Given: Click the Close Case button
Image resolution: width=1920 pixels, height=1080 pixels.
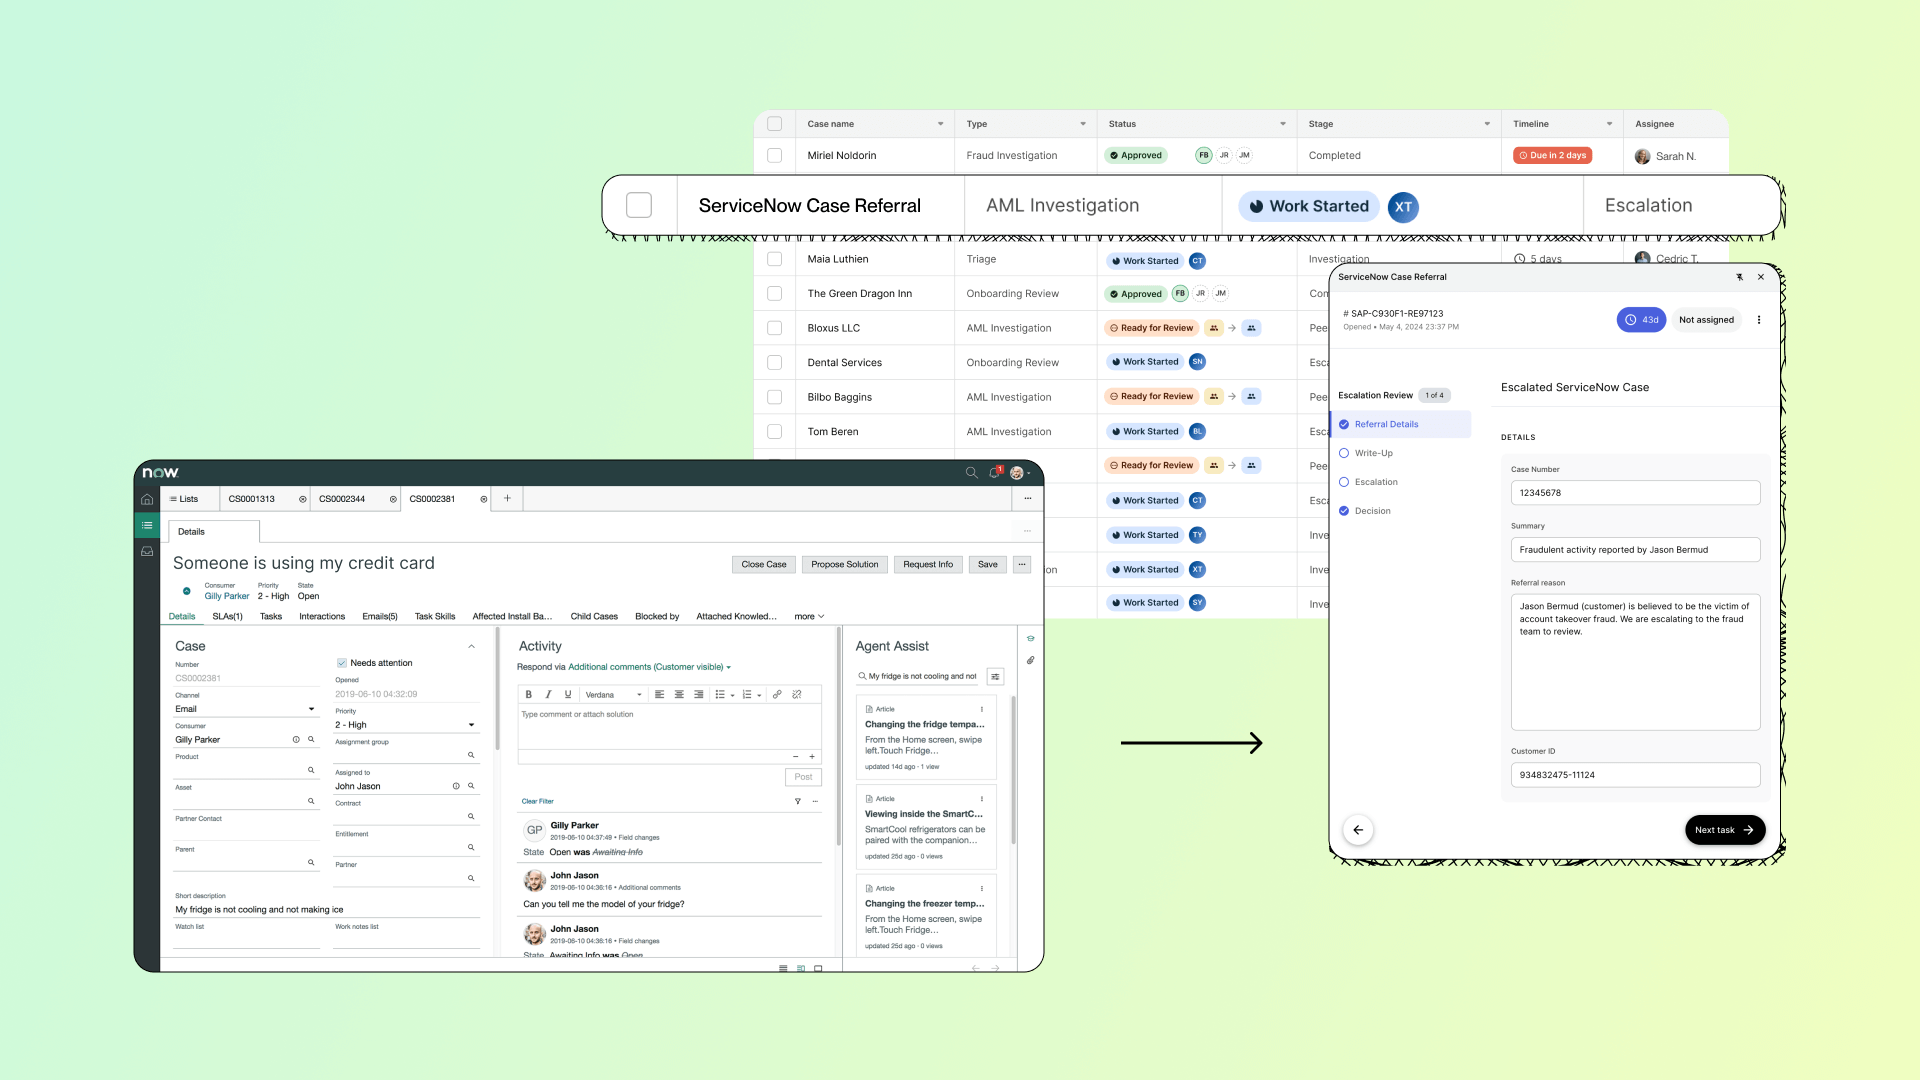Looking at the screenshot, I should (x=764, y=565).
